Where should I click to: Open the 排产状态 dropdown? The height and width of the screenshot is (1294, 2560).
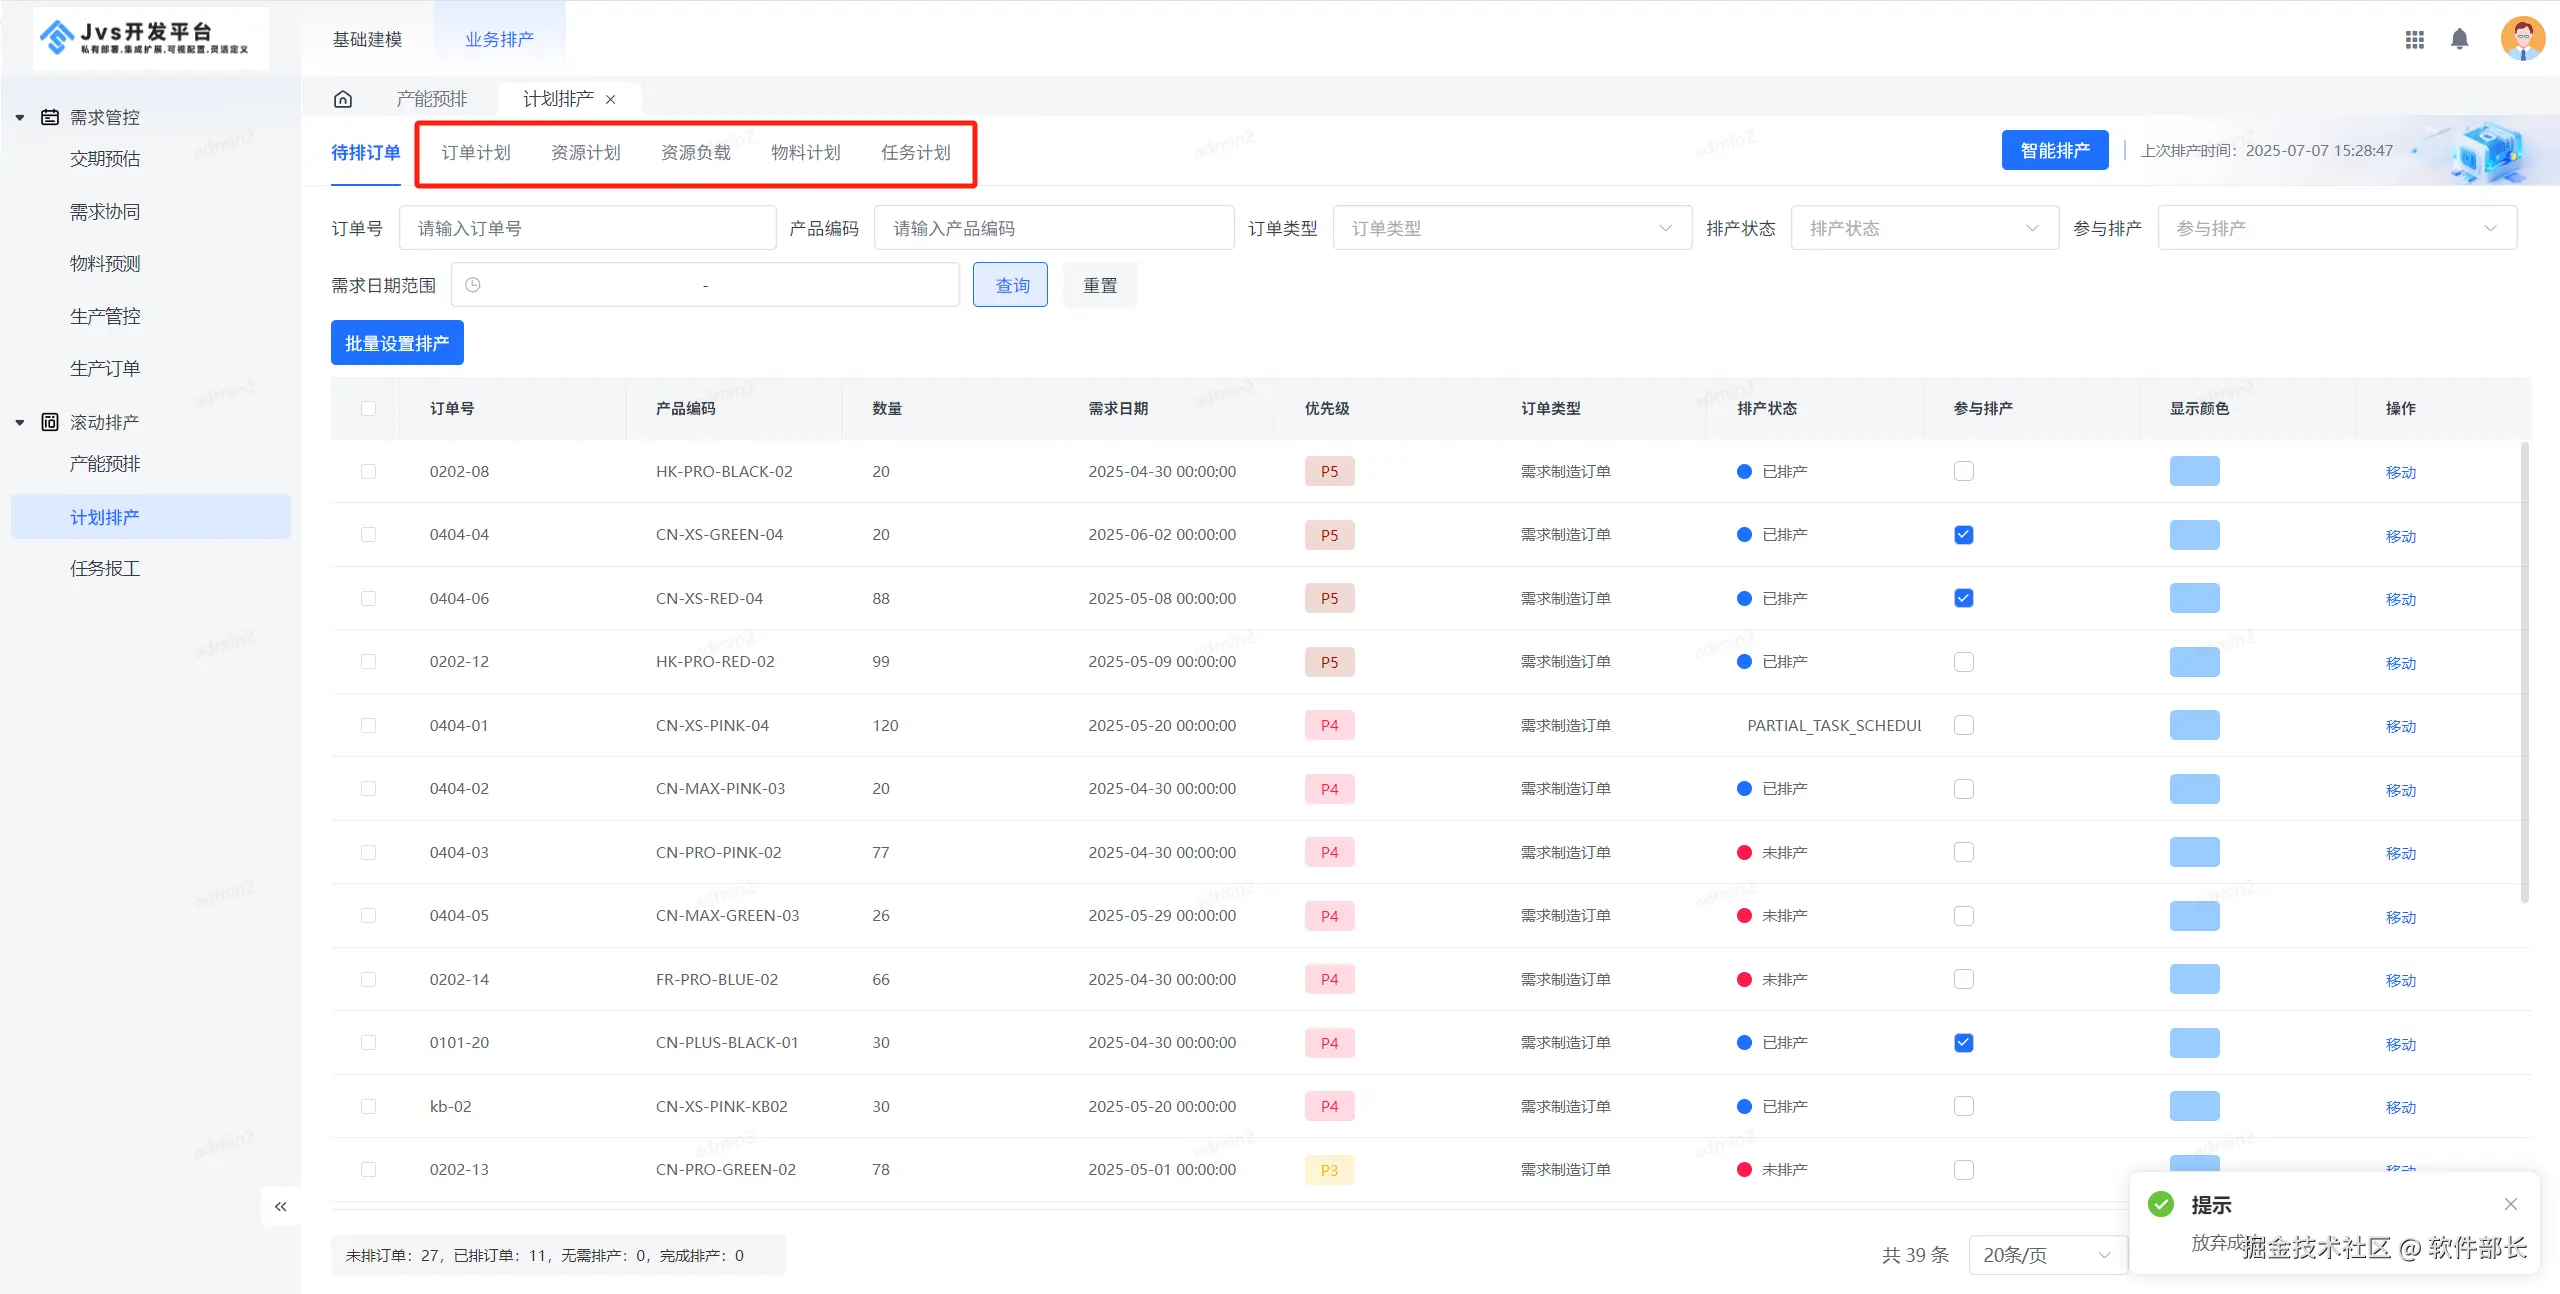pyautogui.click(x=1923, y=228)
